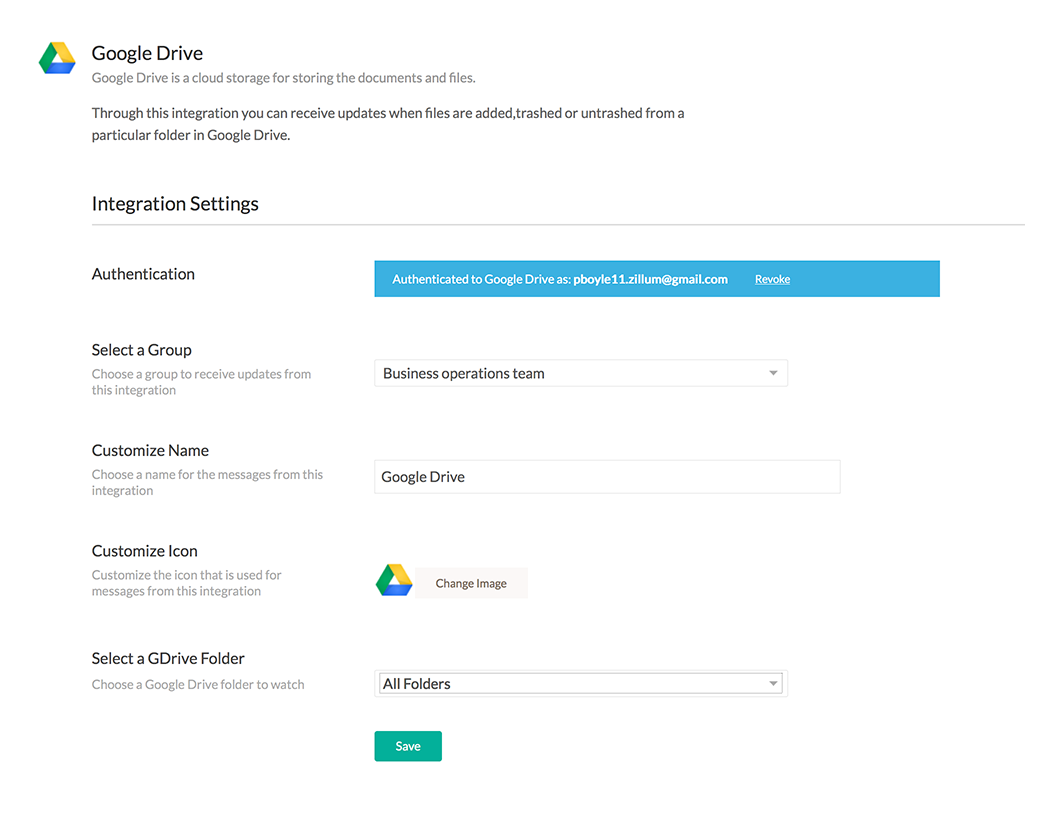Click the arrow on the All Folders dropdown
Viewport: 1044px width, 839px height.
click(773, 683)
